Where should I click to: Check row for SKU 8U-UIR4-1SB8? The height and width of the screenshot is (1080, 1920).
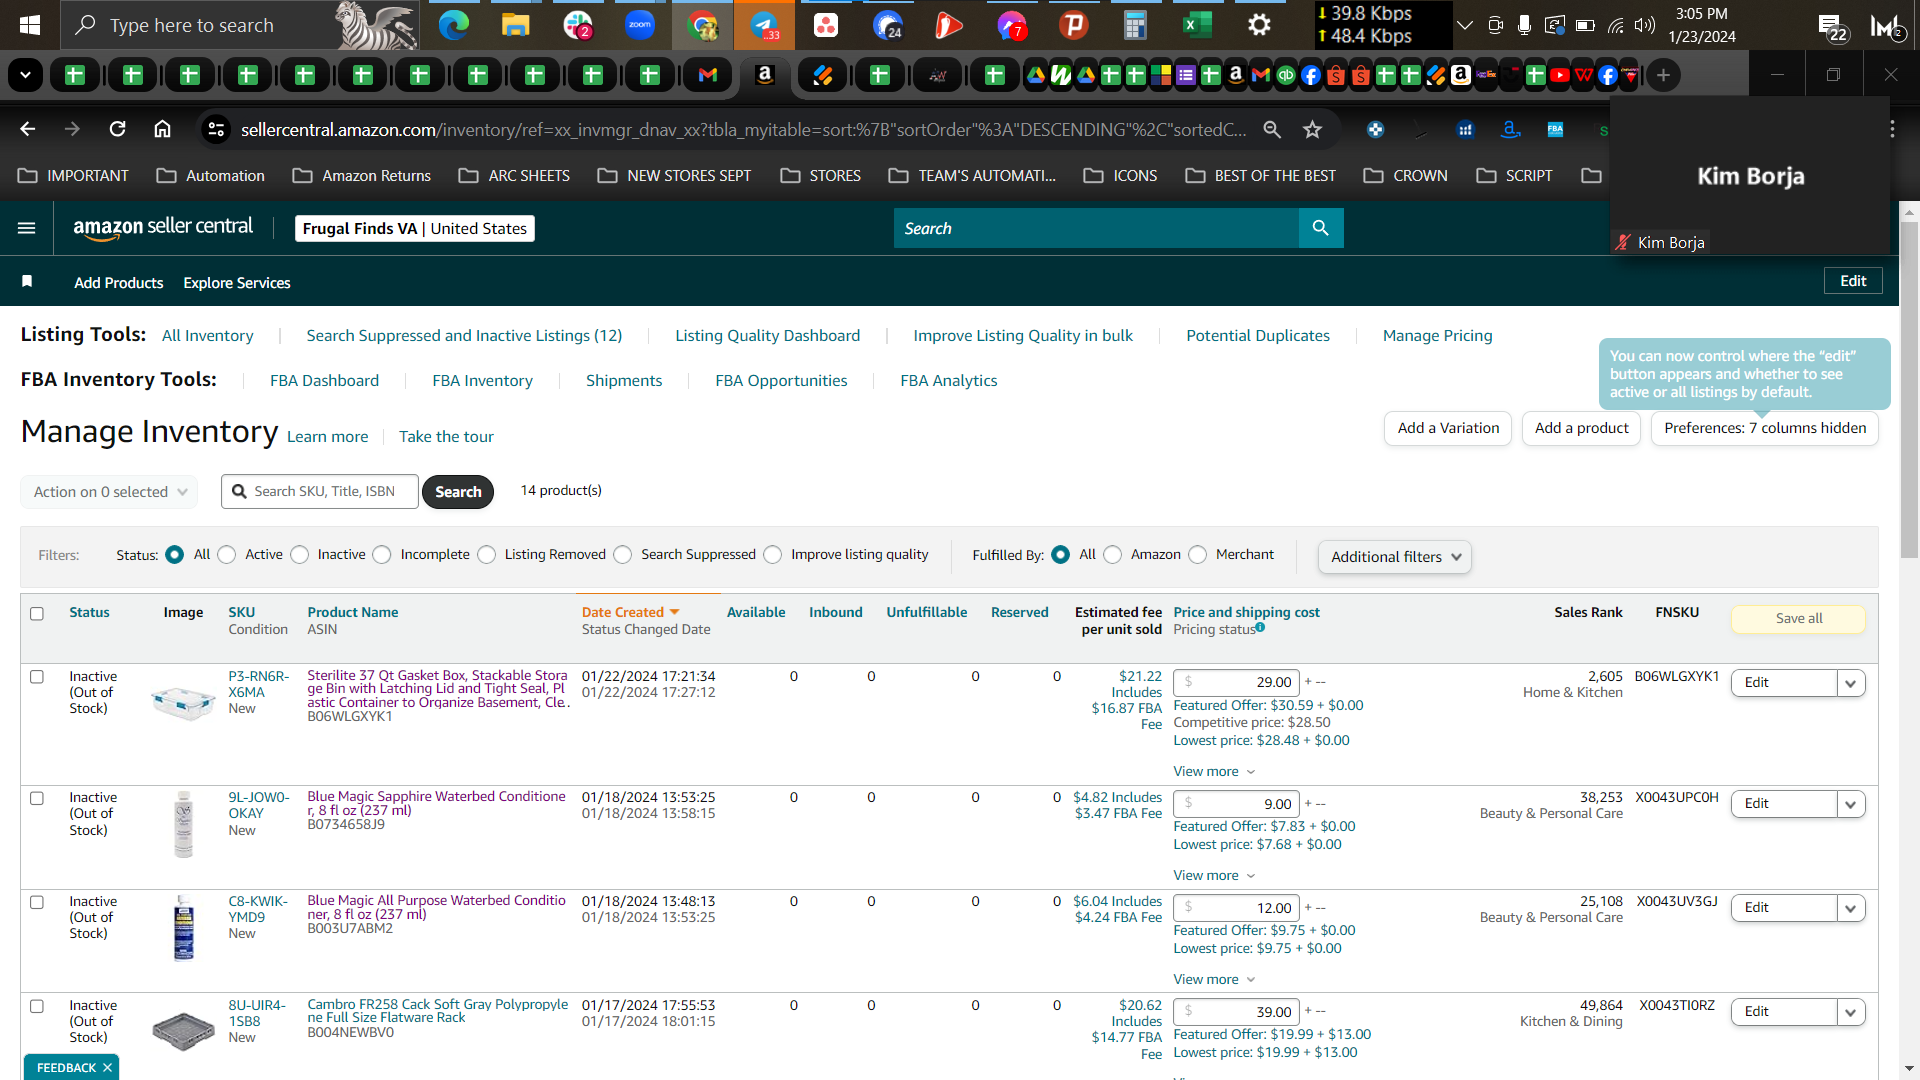tap(37, 1006)
